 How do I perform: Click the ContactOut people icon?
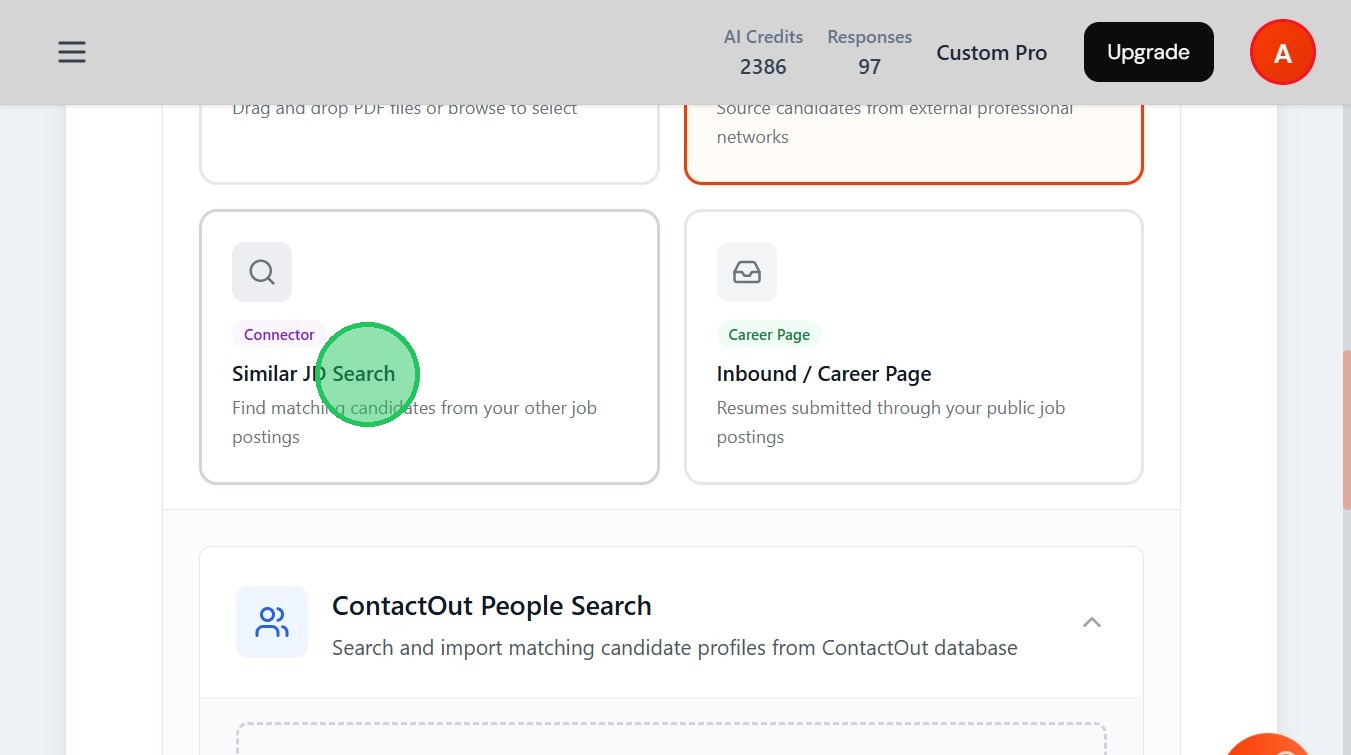pos(272,622)
